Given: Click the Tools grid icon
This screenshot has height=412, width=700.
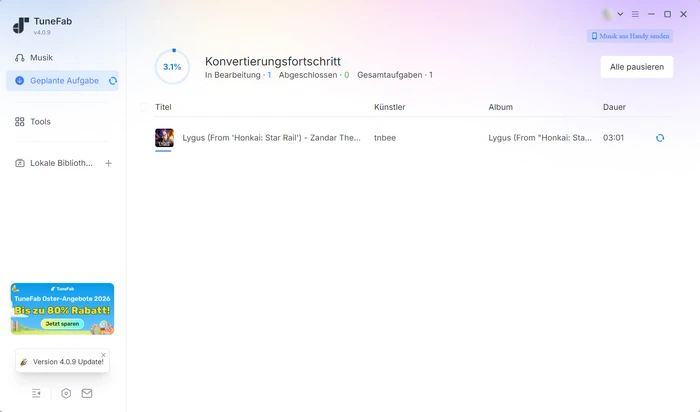Looking at the screenshot, I should pos(20,121).
